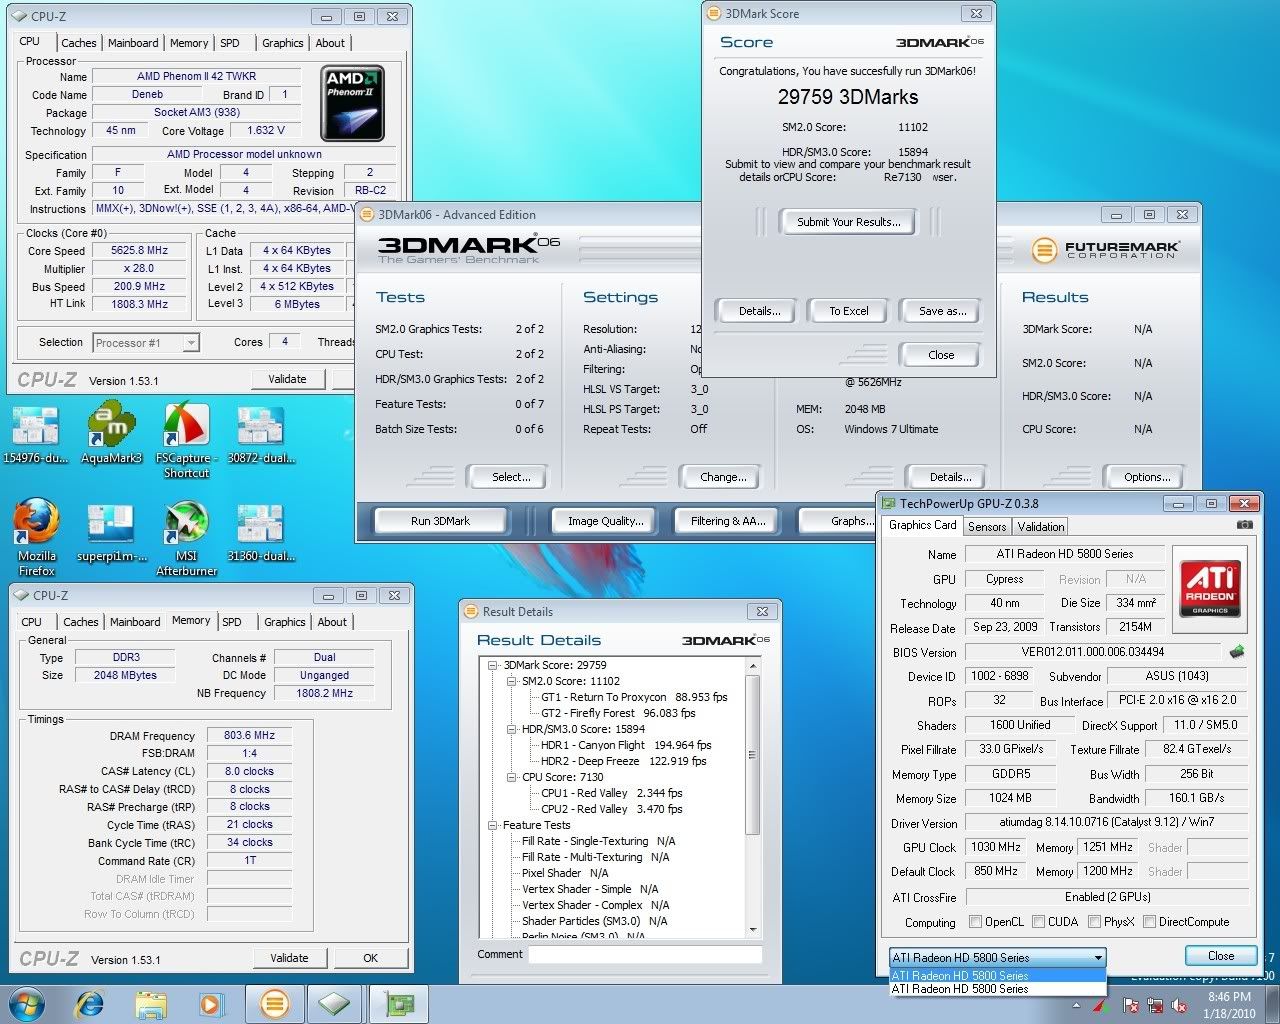The width and height of the screenshot is (1280, 1024).
Task: Select the 31360-dual... desktop file icon
Action: (x=260, y=532)
